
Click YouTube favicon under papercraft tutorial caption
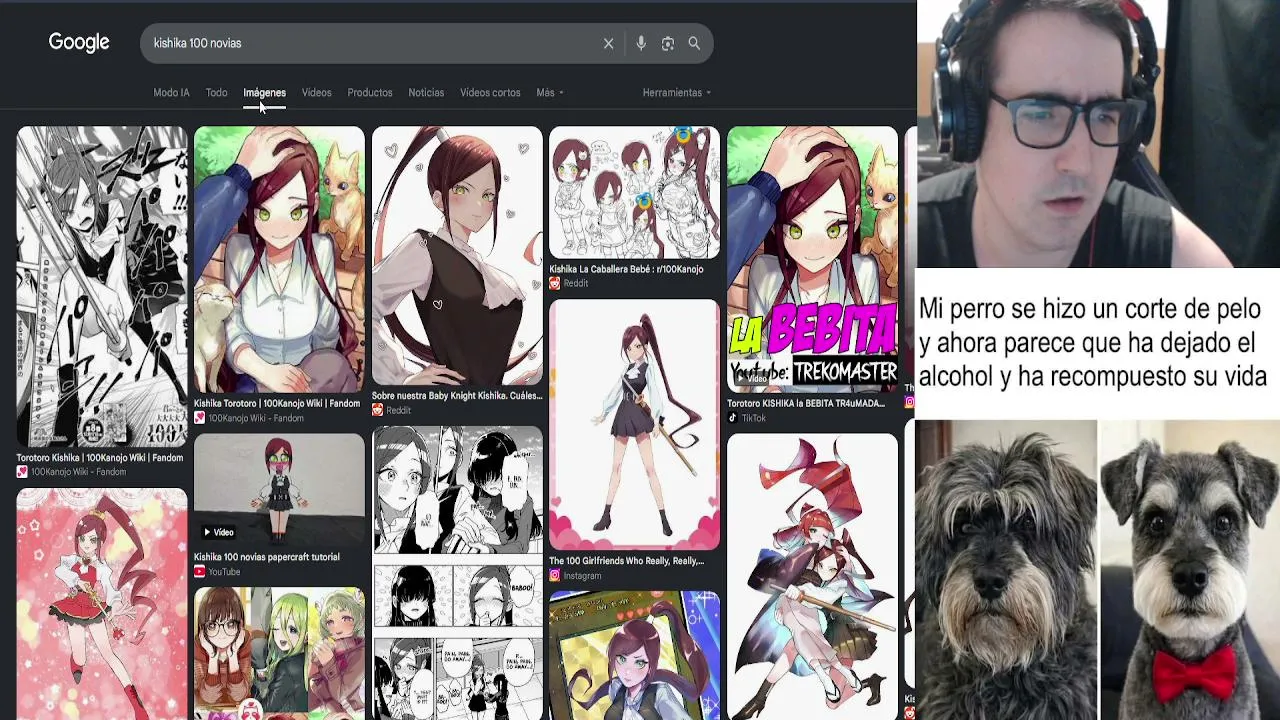coord(199,572)
